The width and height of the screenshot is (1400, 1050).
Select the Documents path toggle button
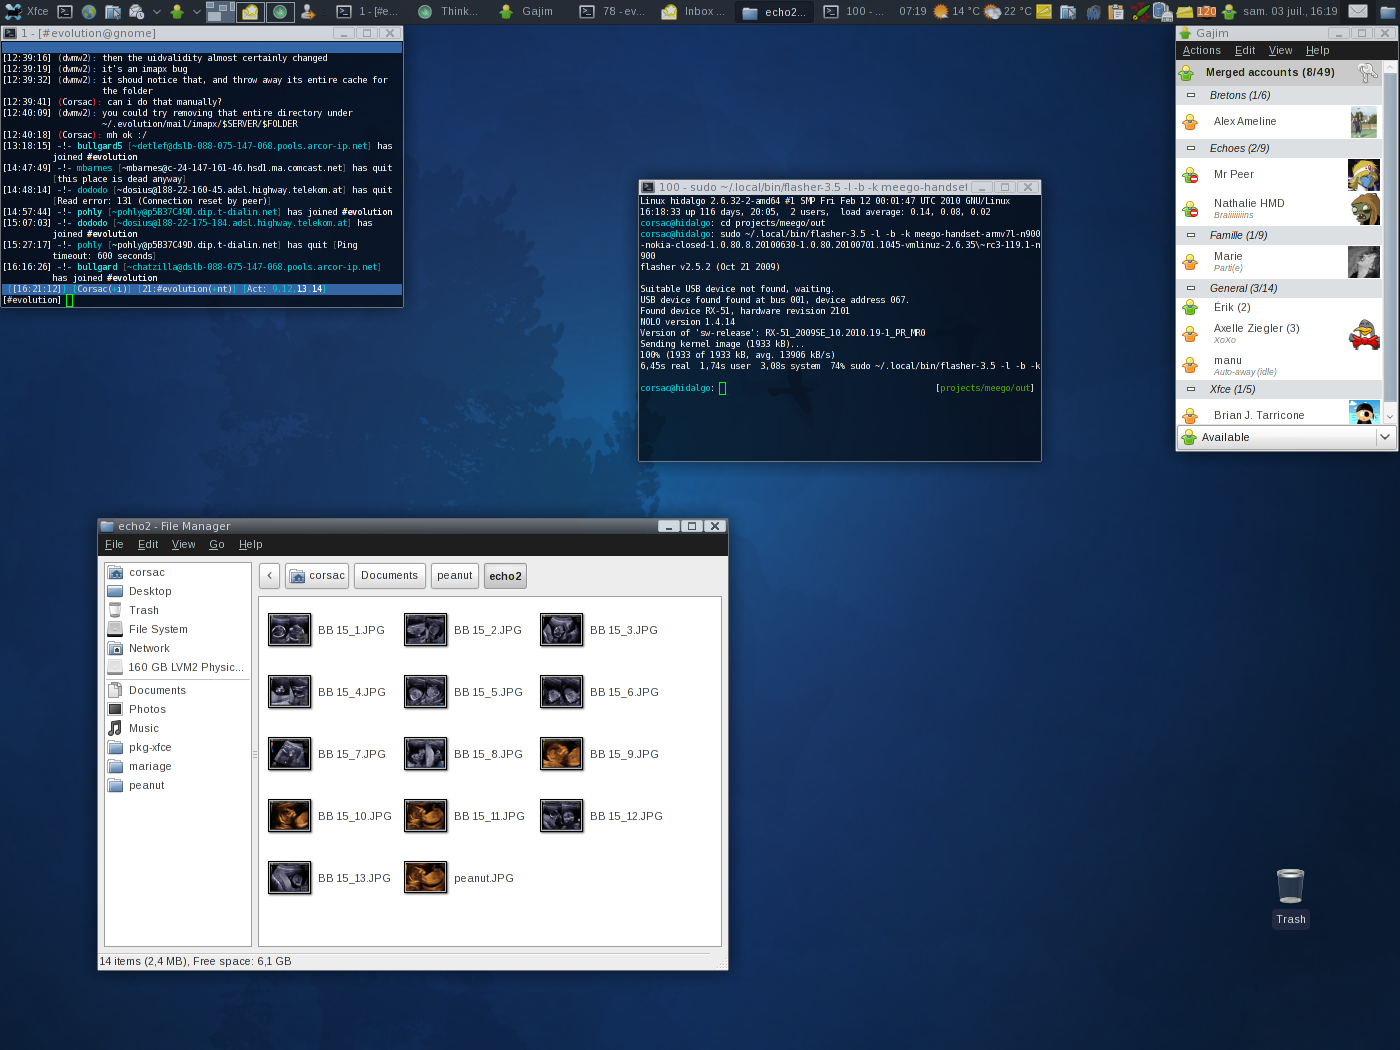click(389, 576)
